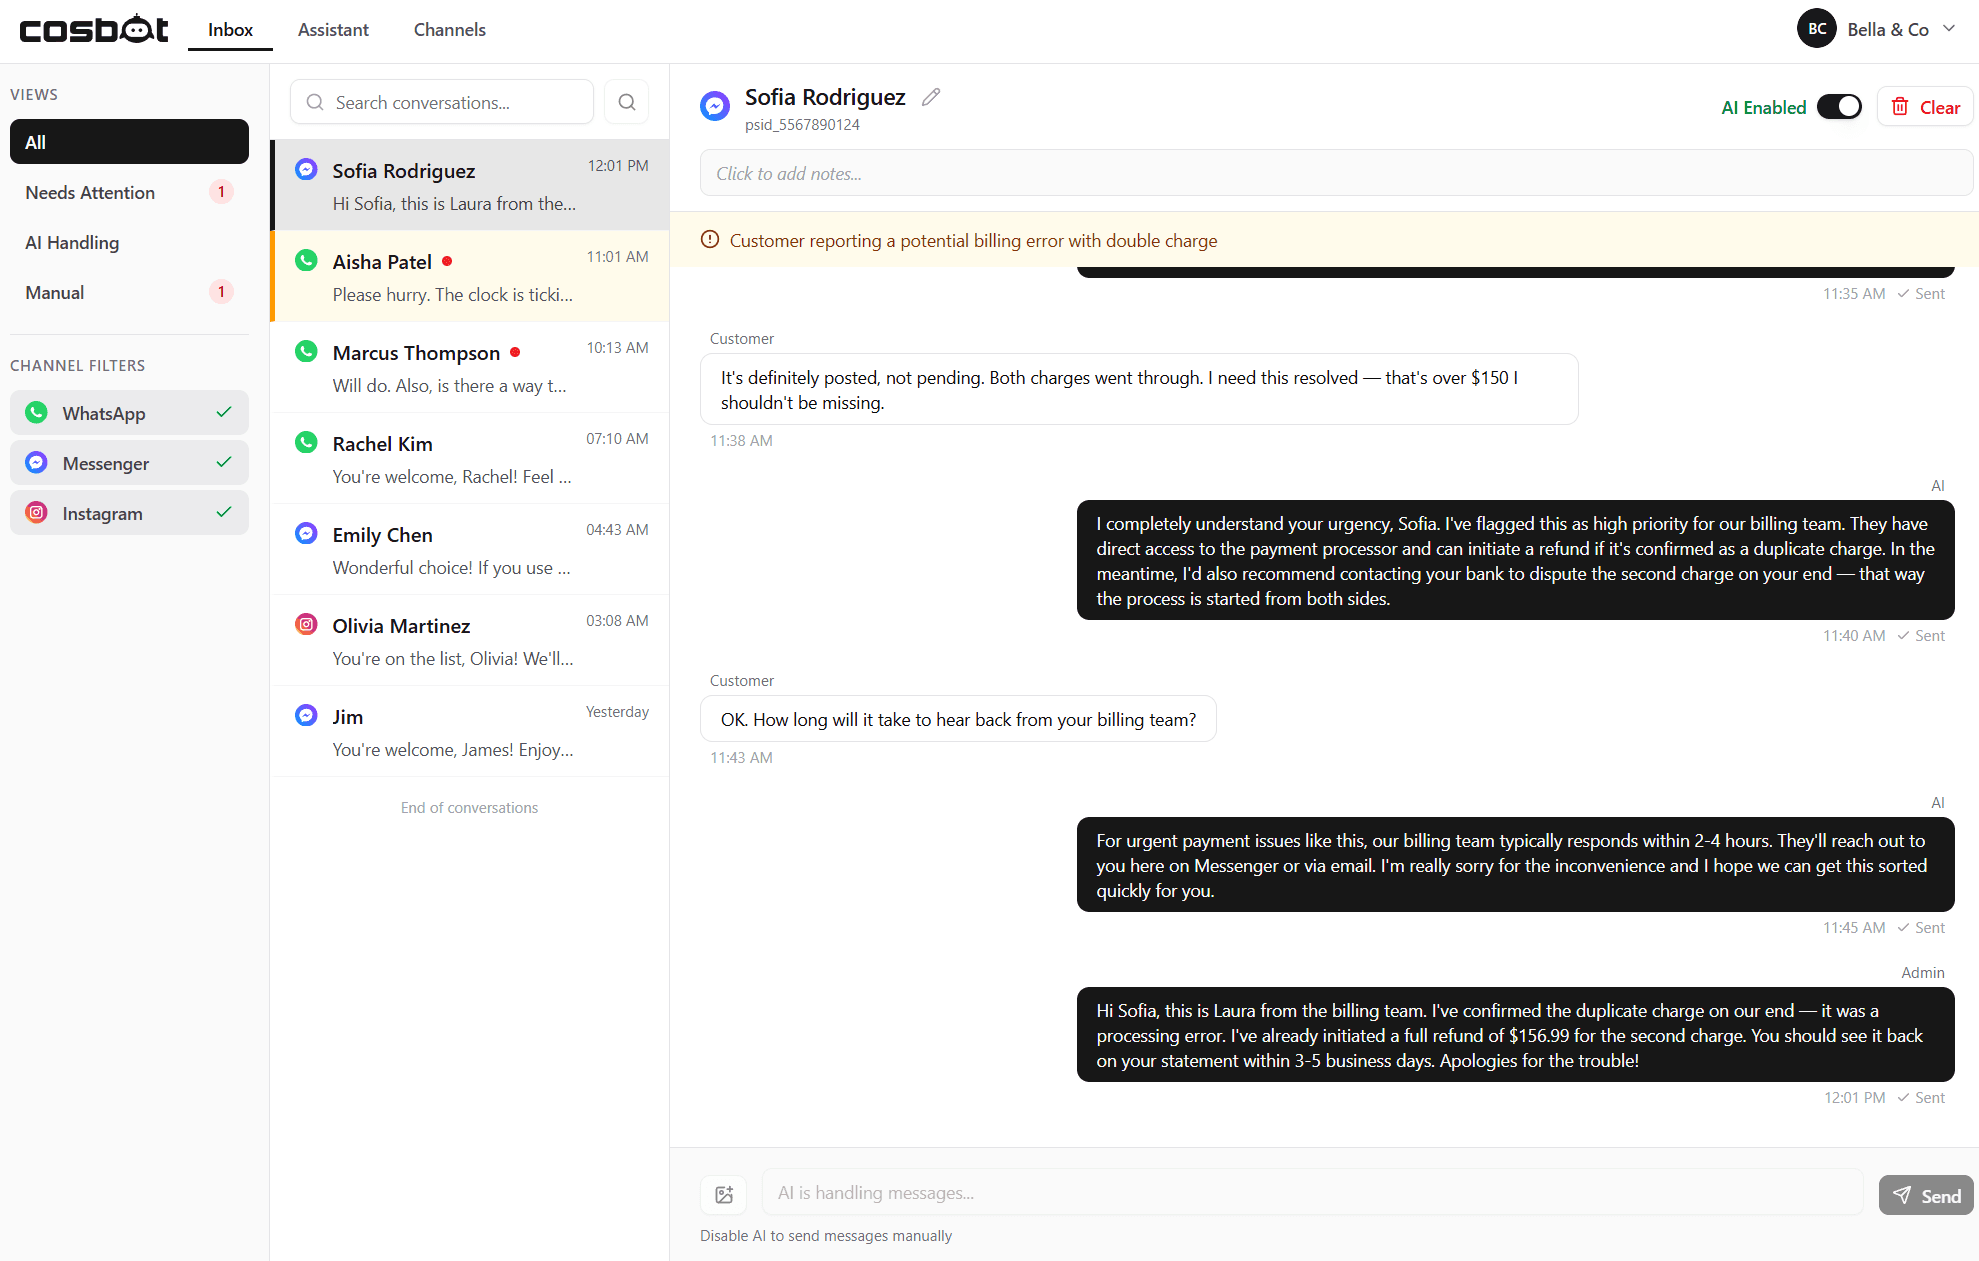Open the image attachment picker

tap(723, 1194)
